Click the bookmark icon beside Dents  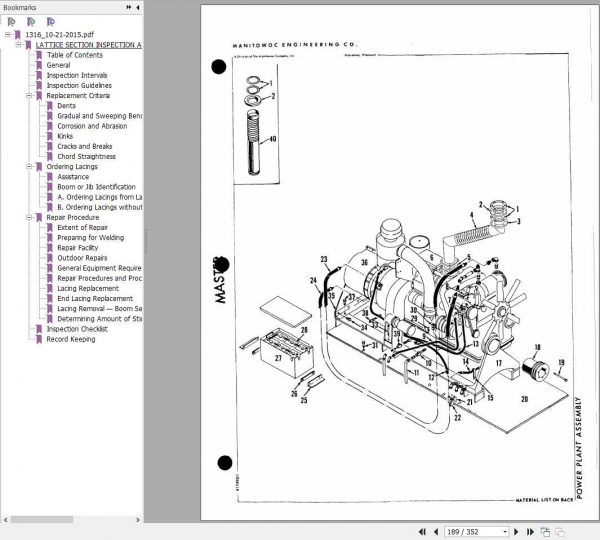50,106
